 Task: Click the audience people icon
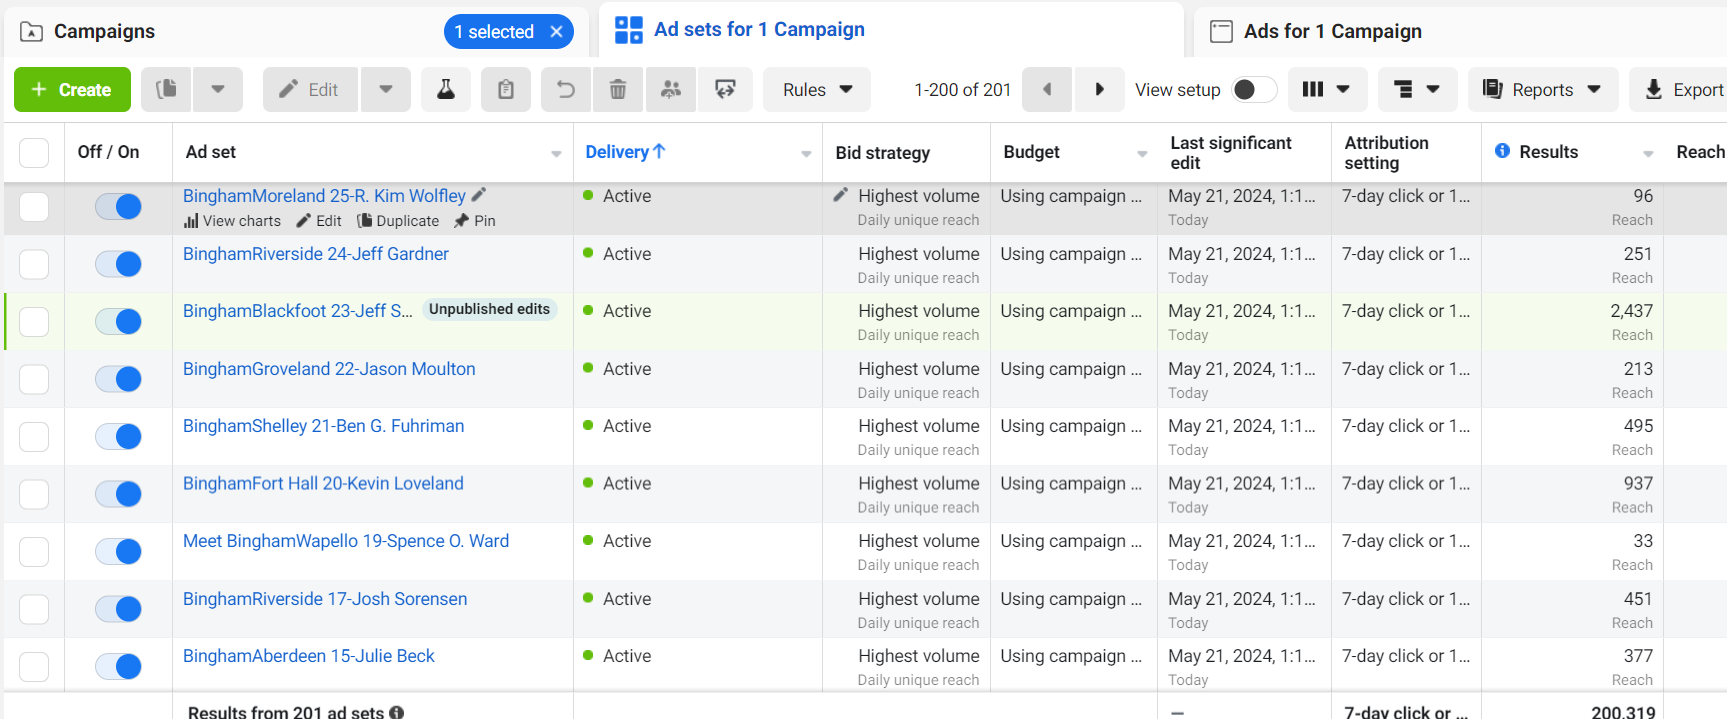[671, 90]
